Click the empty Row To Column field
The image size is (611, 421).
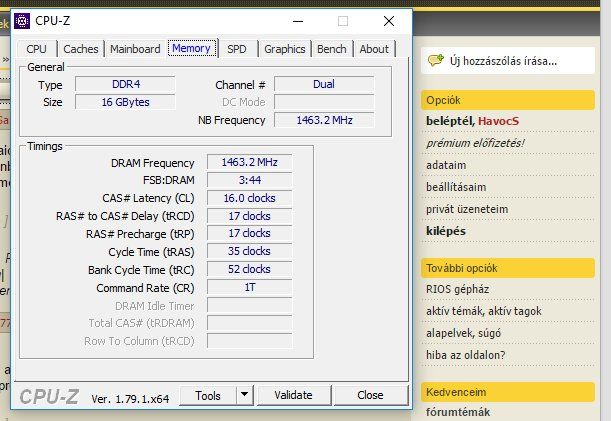(x=249, y=341)
